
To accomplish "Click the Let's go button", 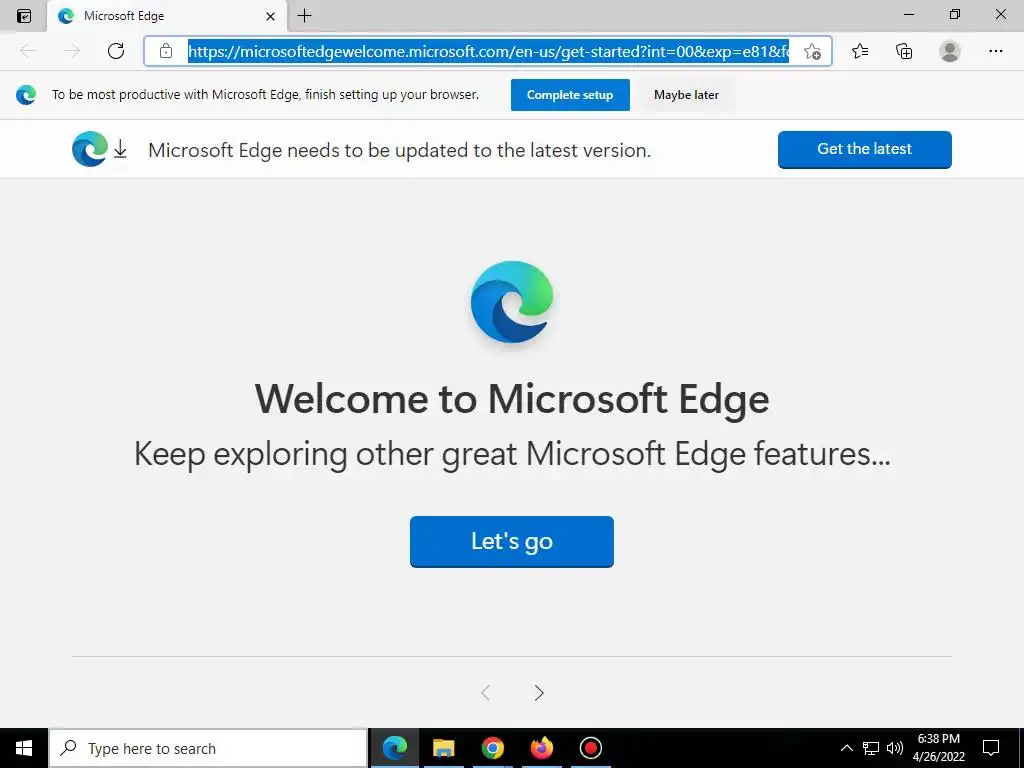I will pyautogui.click(x=512, y=541).
